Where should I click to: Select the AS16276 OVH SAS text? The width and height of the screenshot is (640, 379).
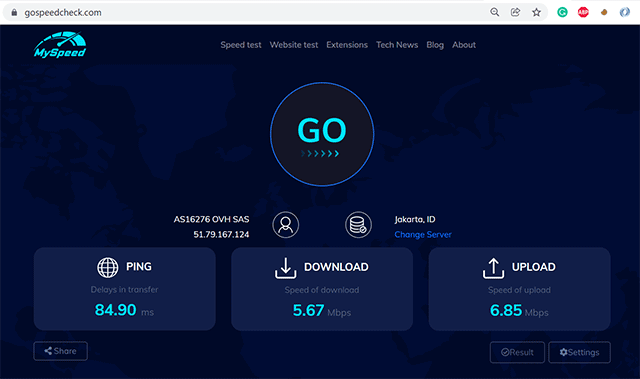pyautogui.click(x=211, y=219)
